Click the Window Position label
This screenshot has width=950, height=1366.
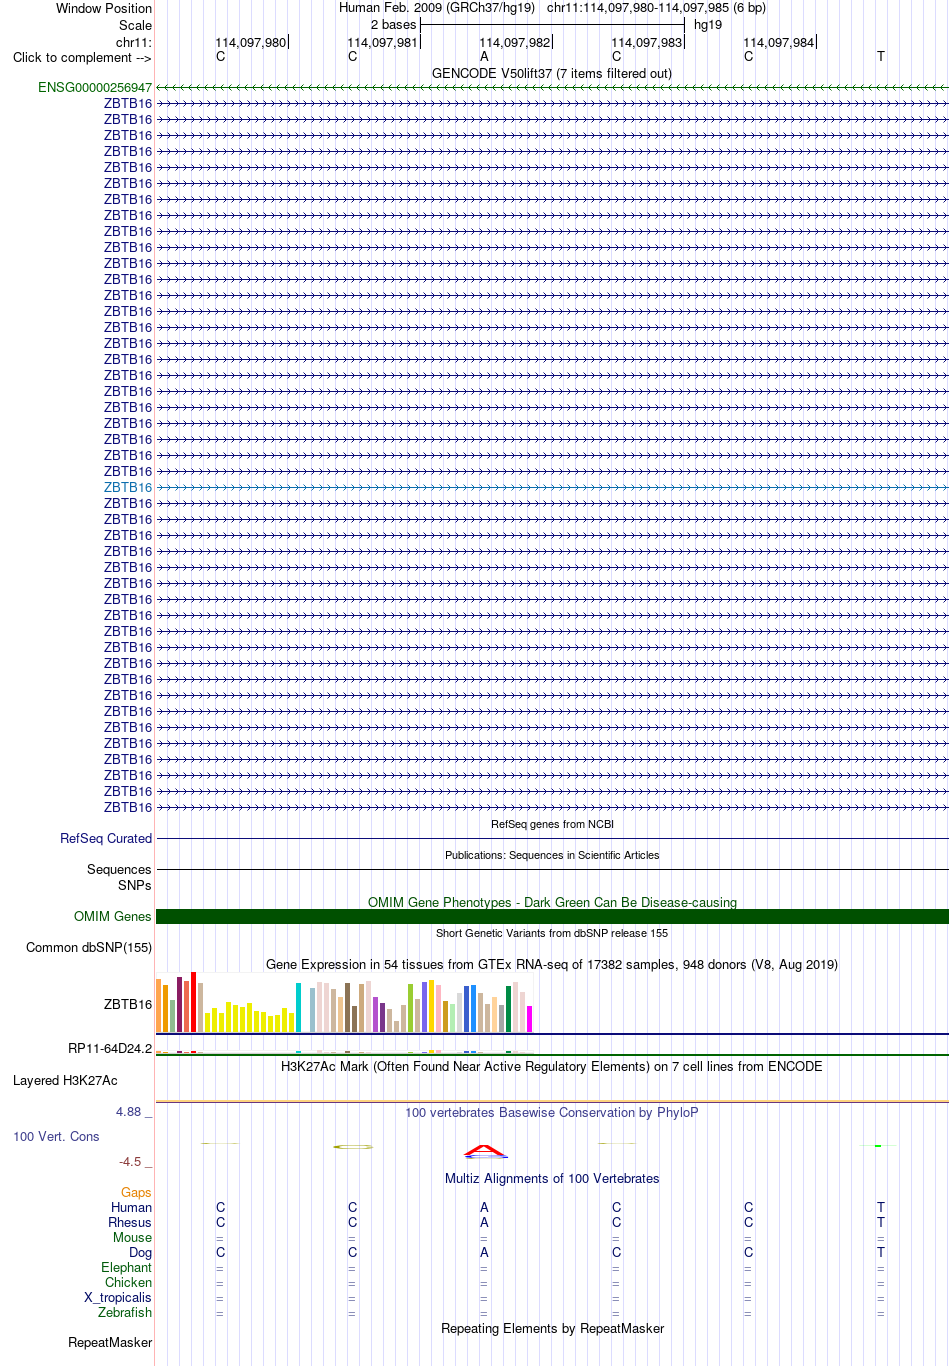[x=104, y=9]
